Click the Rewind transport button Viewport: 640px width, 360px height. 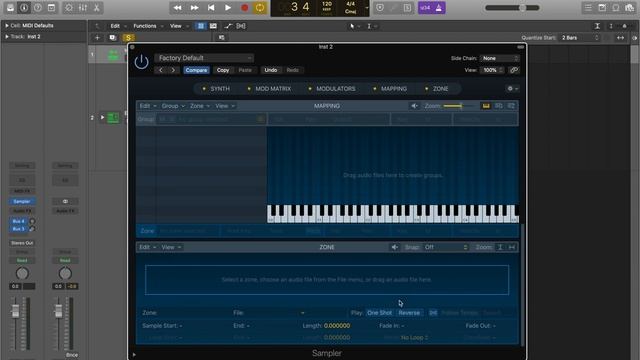click(178, 8)
